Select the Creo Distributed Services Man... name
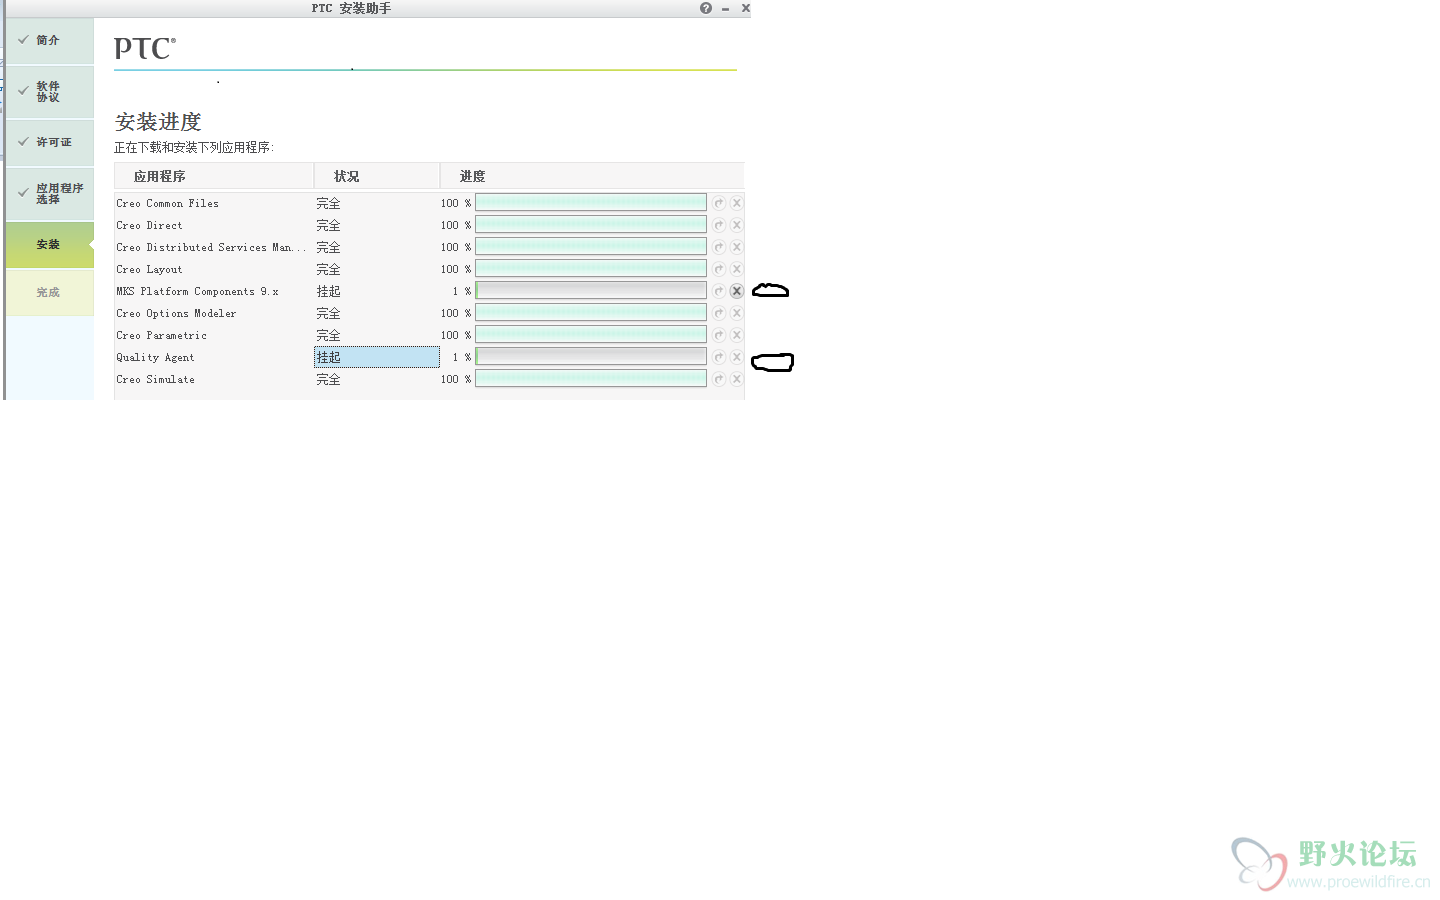Screen dimensions: 1440x900 [211, 247]
